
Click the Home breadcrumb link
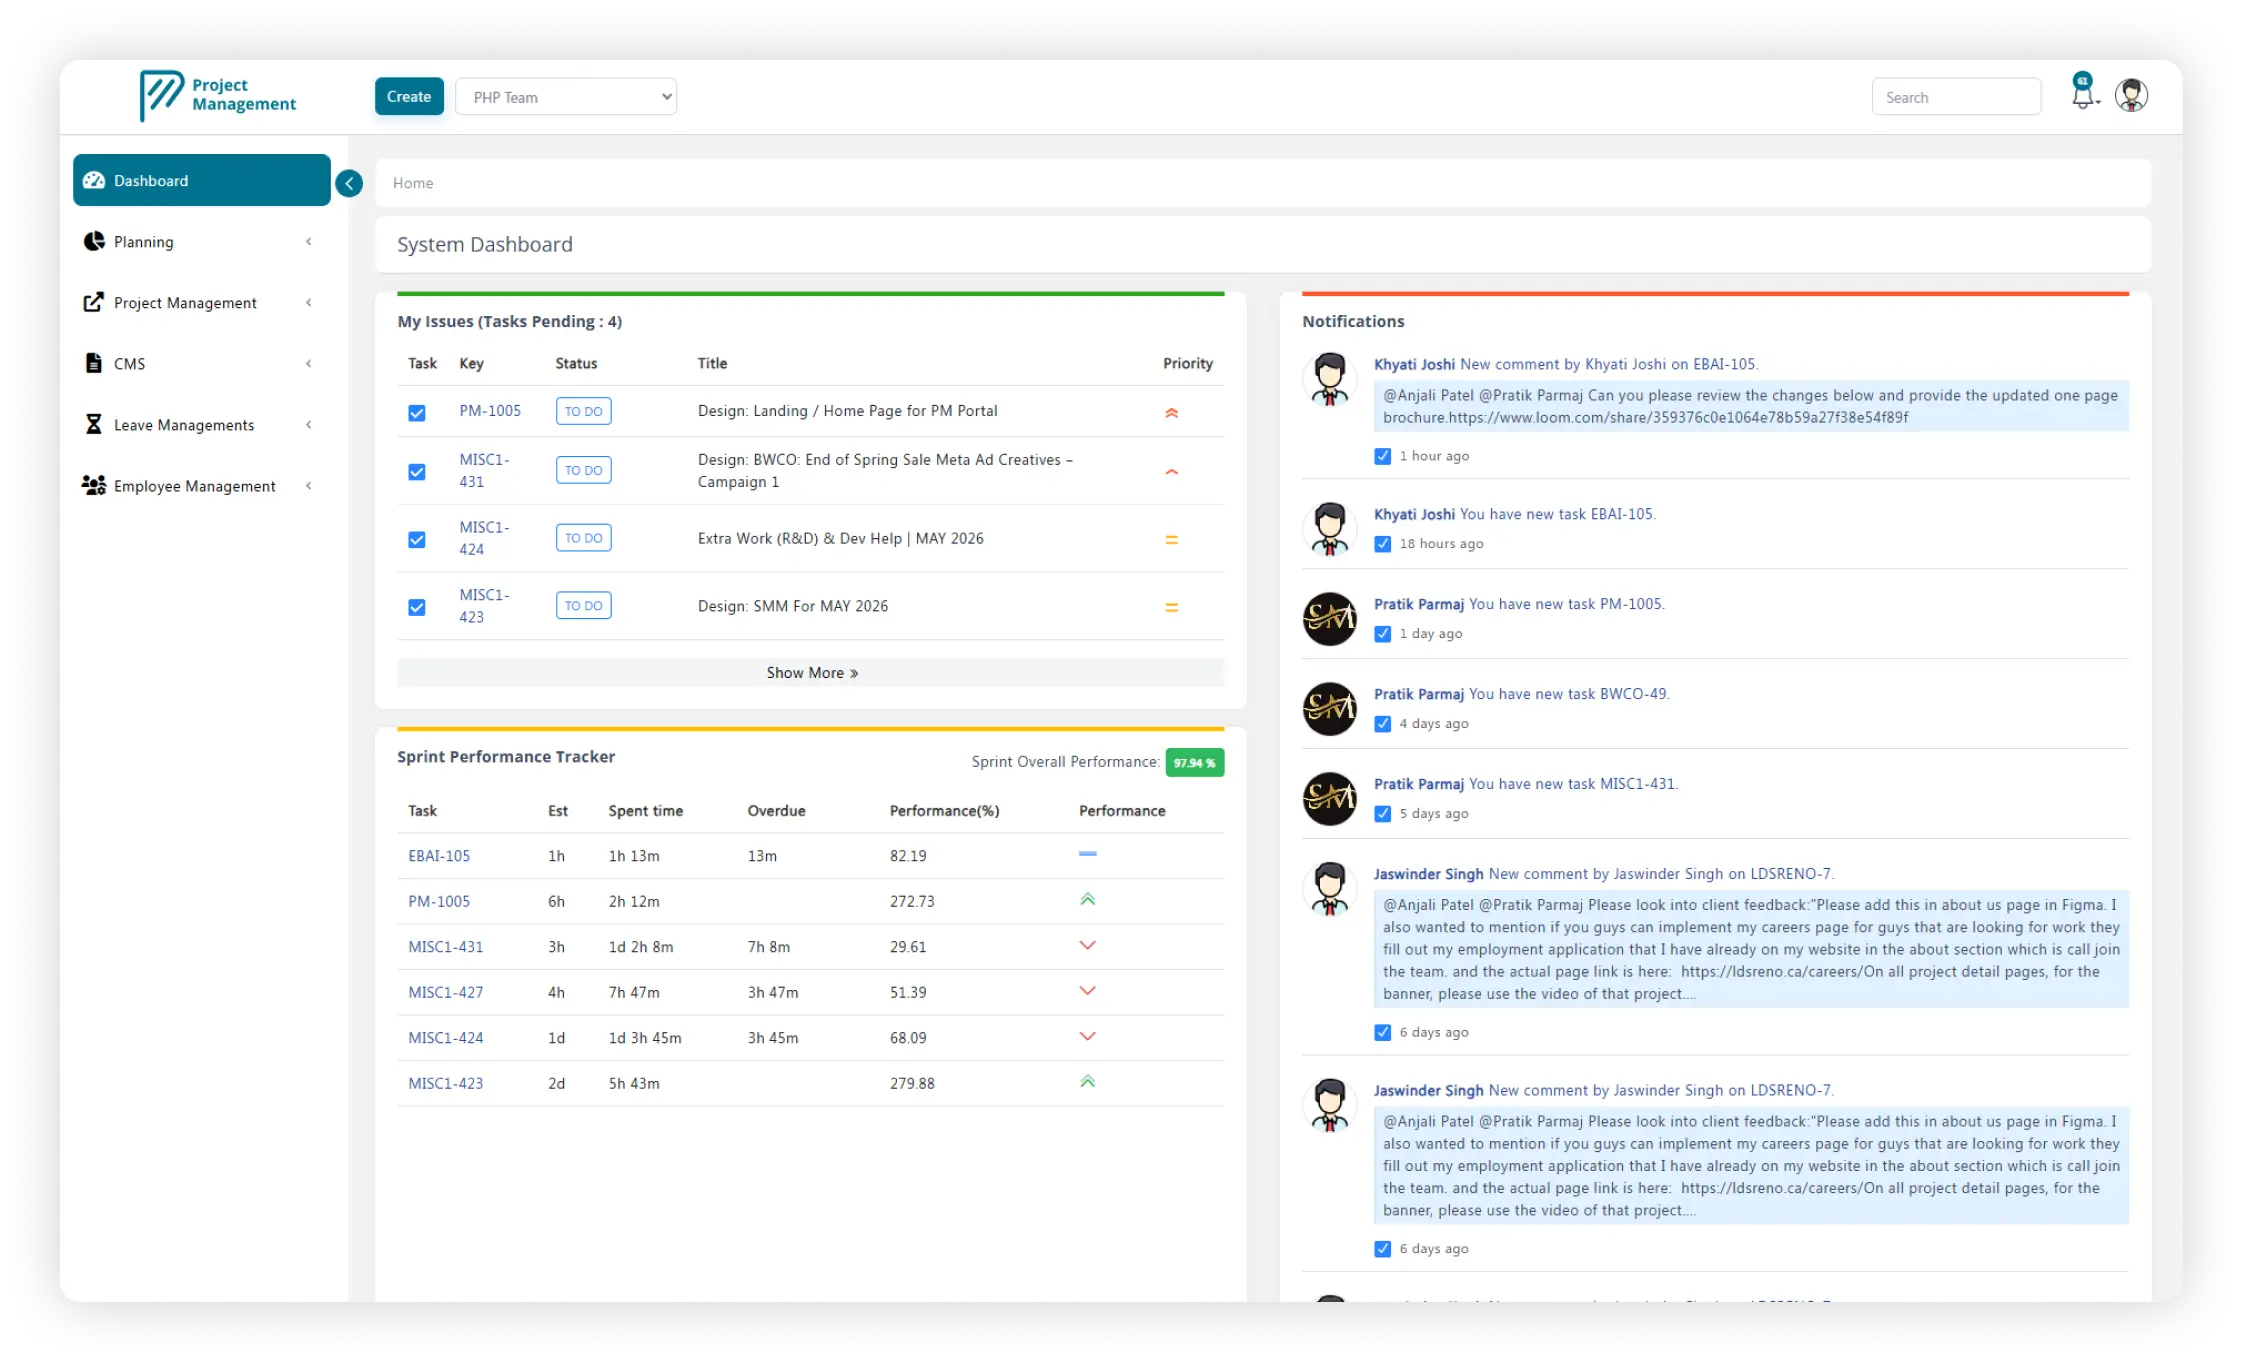(x=413, y=183)
